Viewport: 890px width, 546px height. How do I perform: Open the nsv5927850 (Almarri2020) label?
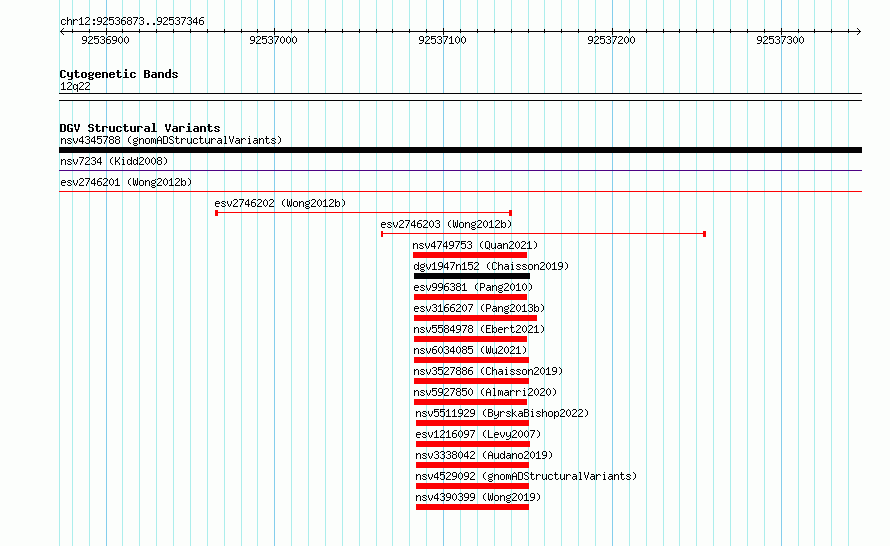[485, 392]
